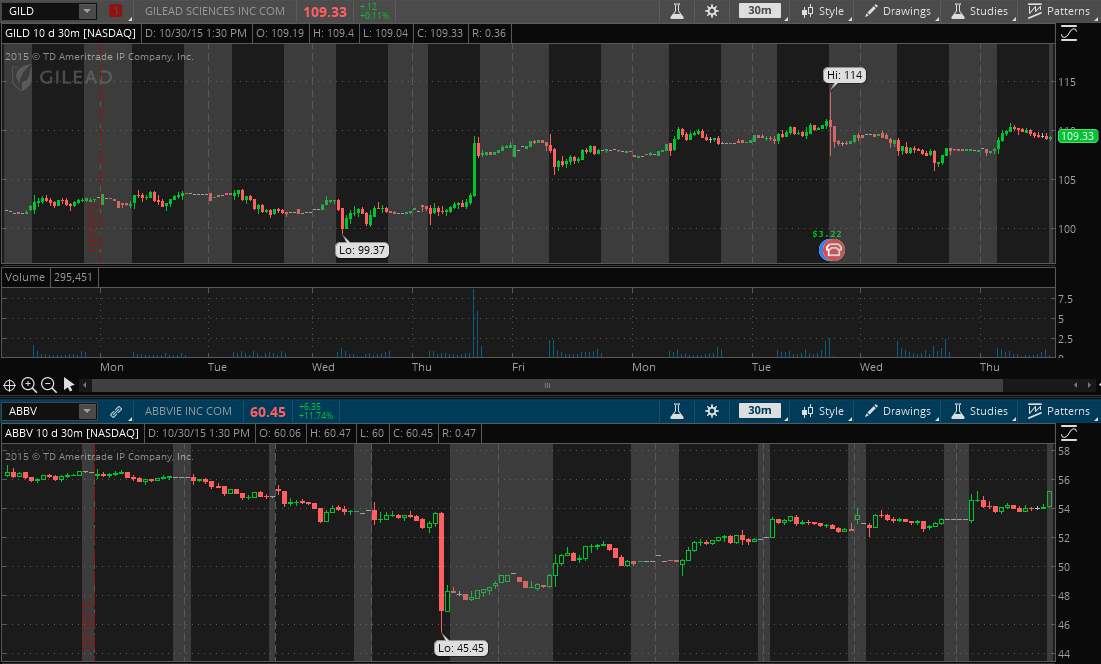Click curve icon at ABBV price axis top
The height and width of the screenshot is (664, 1101).
click(1069, 433)
